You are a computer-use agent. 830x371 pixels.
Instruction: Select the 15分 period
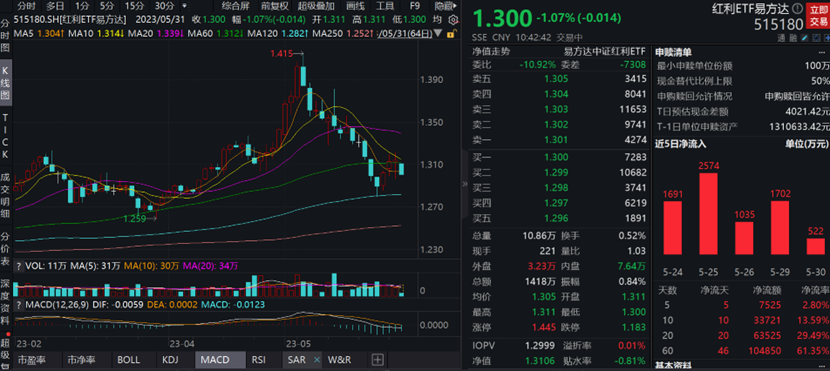point(134,6)
